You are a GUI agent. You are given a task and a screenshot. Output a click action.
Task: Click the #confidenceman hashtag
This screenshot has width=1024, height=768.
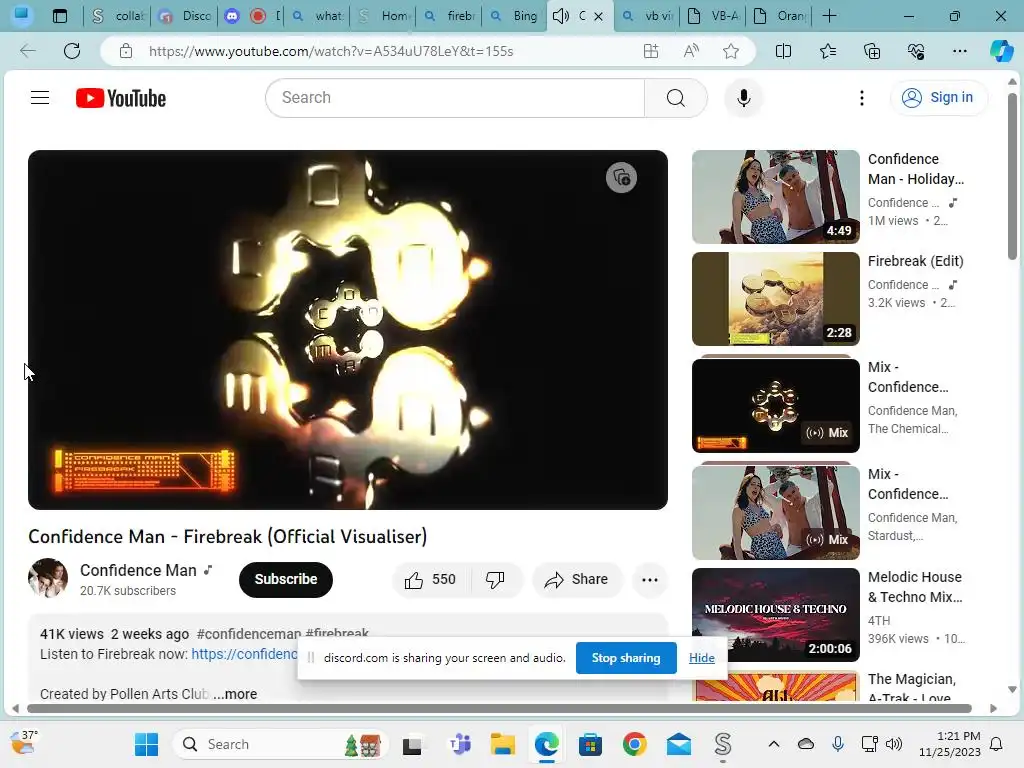click(249, 633)
